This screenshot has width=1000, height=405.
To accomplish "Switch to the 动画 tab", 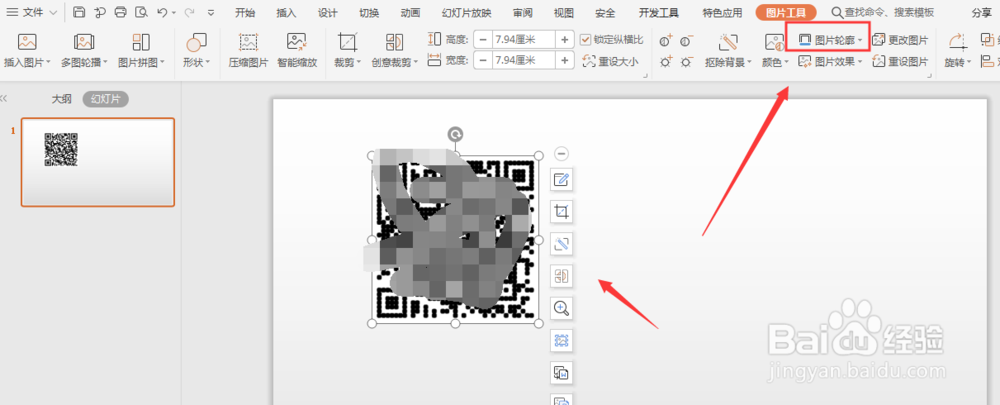I will click(x=410, y=13).
